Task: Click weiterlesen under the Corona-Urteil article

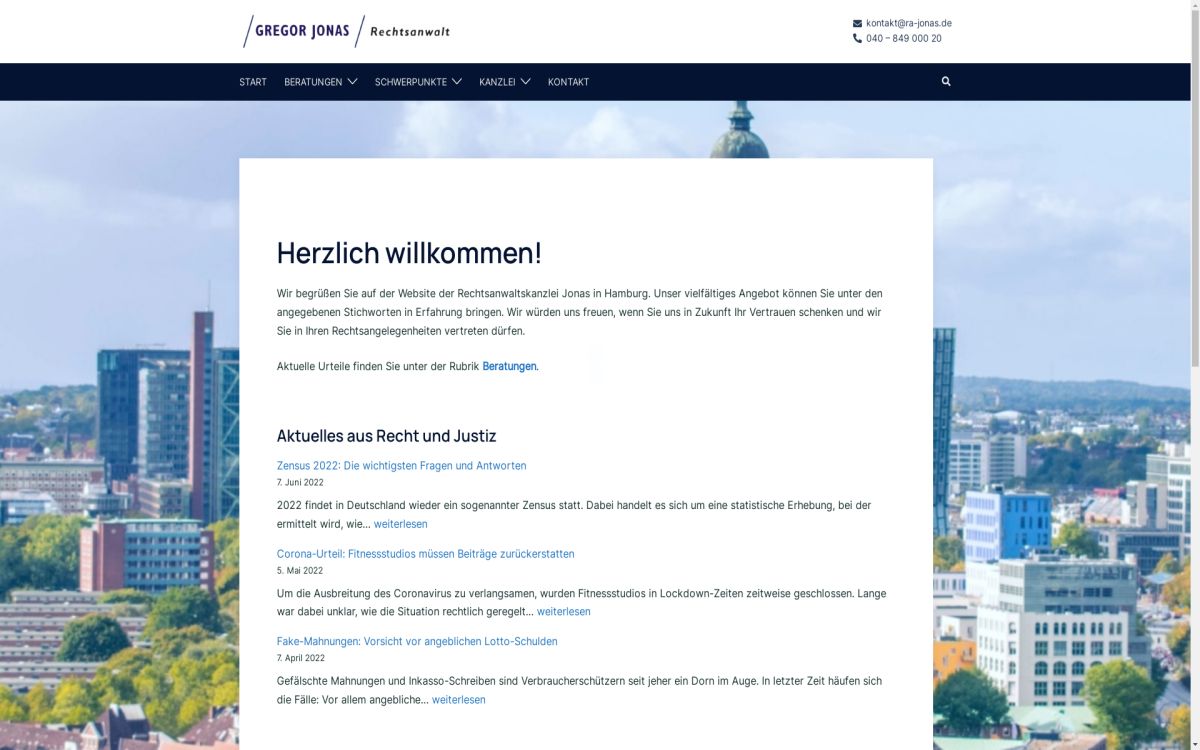Action: [x=564, y=611]
